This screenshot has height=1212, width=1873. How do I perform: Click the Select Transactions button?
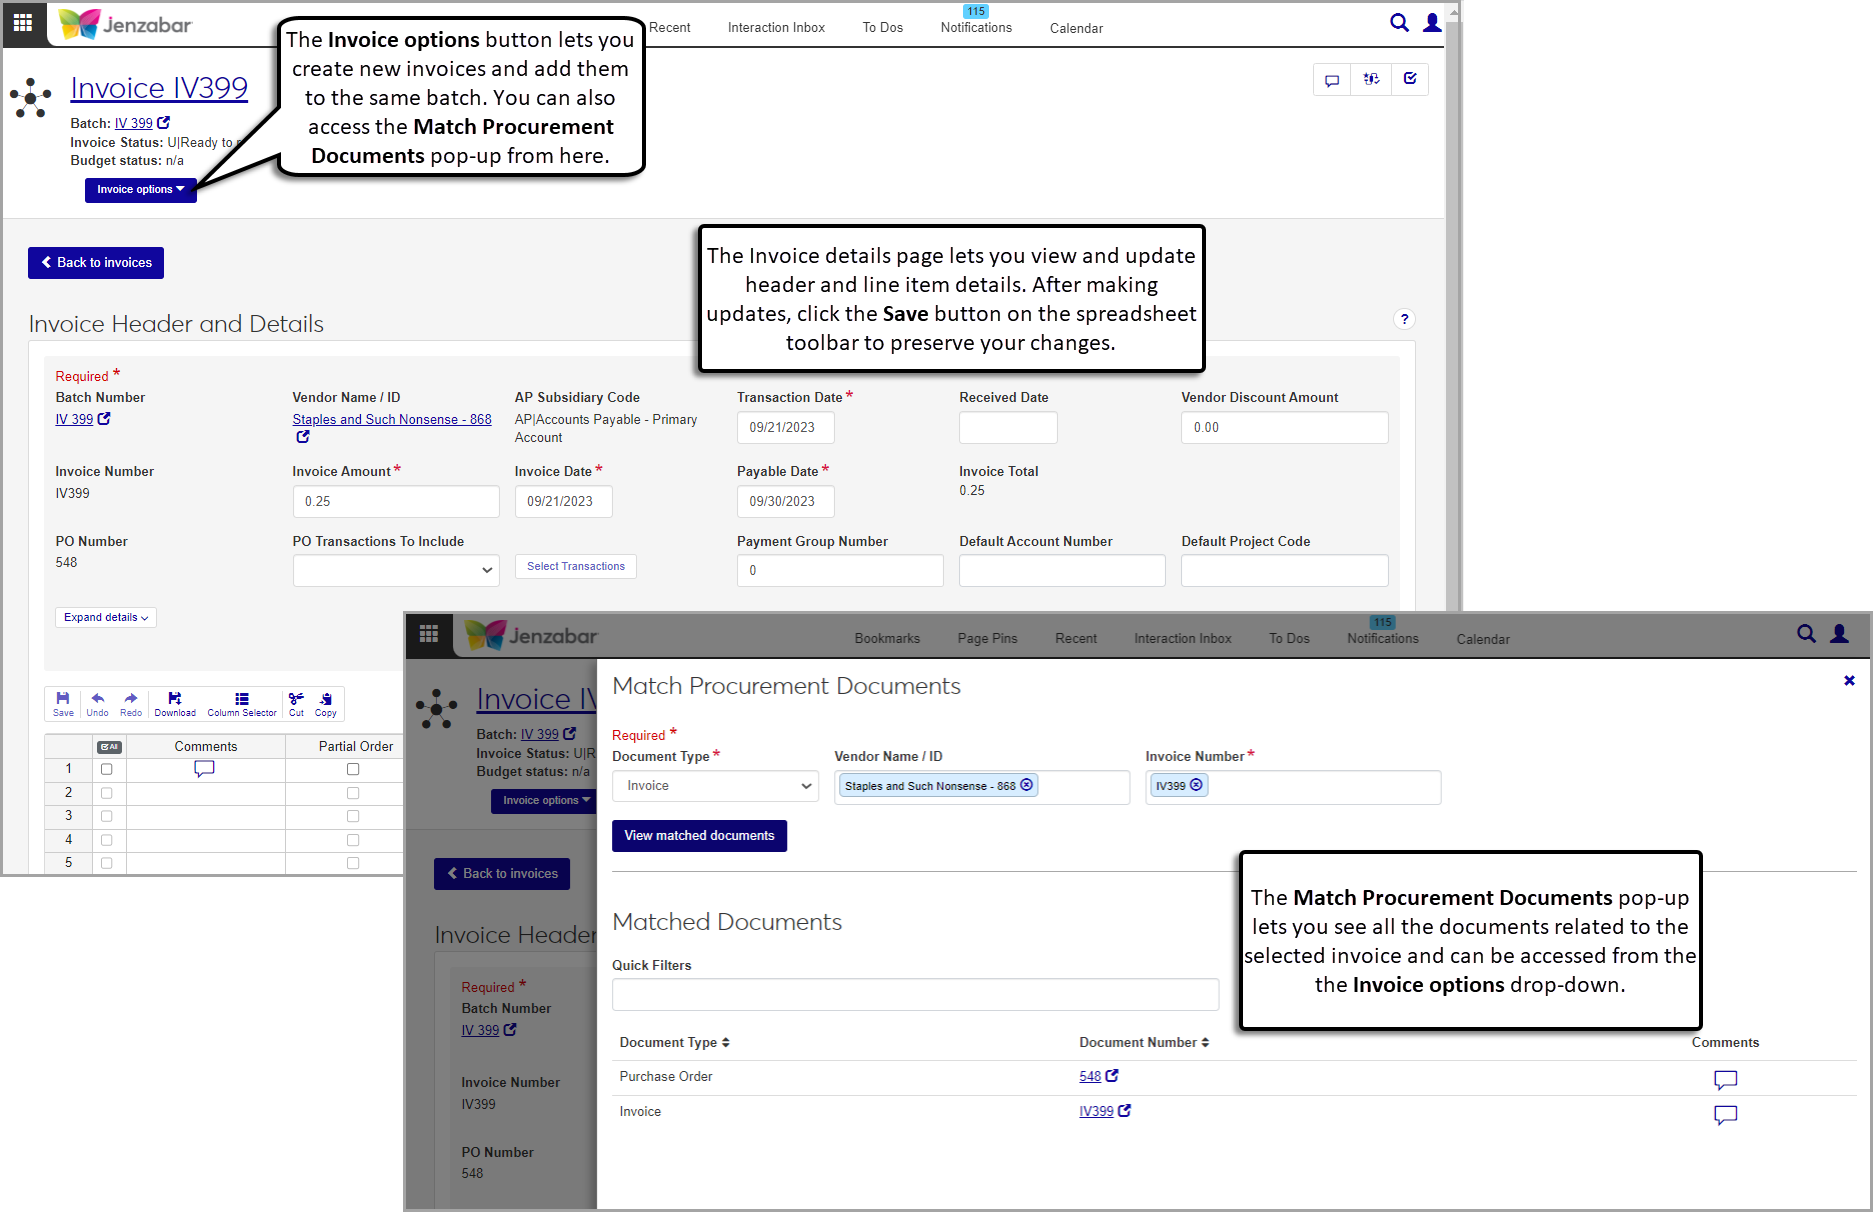click(x=576, y=567)
